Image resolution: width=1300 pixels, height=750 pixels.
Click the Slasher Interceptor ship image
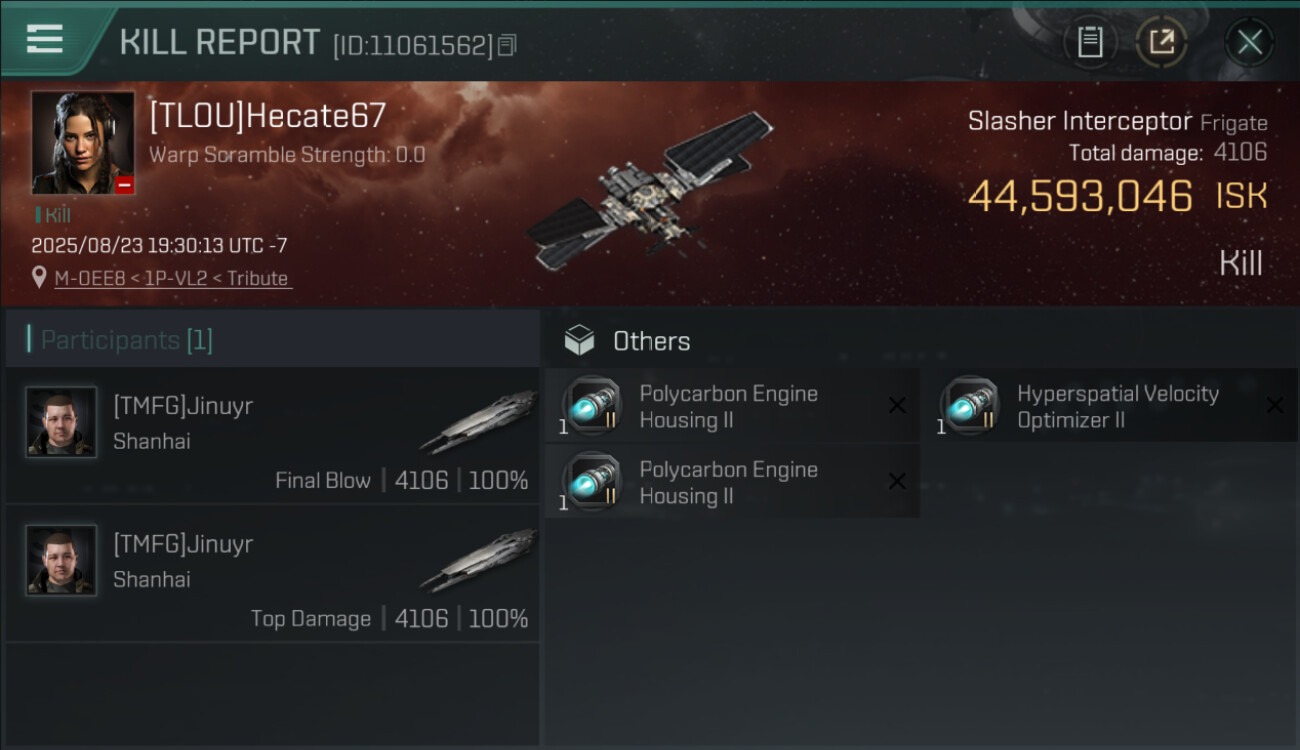[650, 190]
